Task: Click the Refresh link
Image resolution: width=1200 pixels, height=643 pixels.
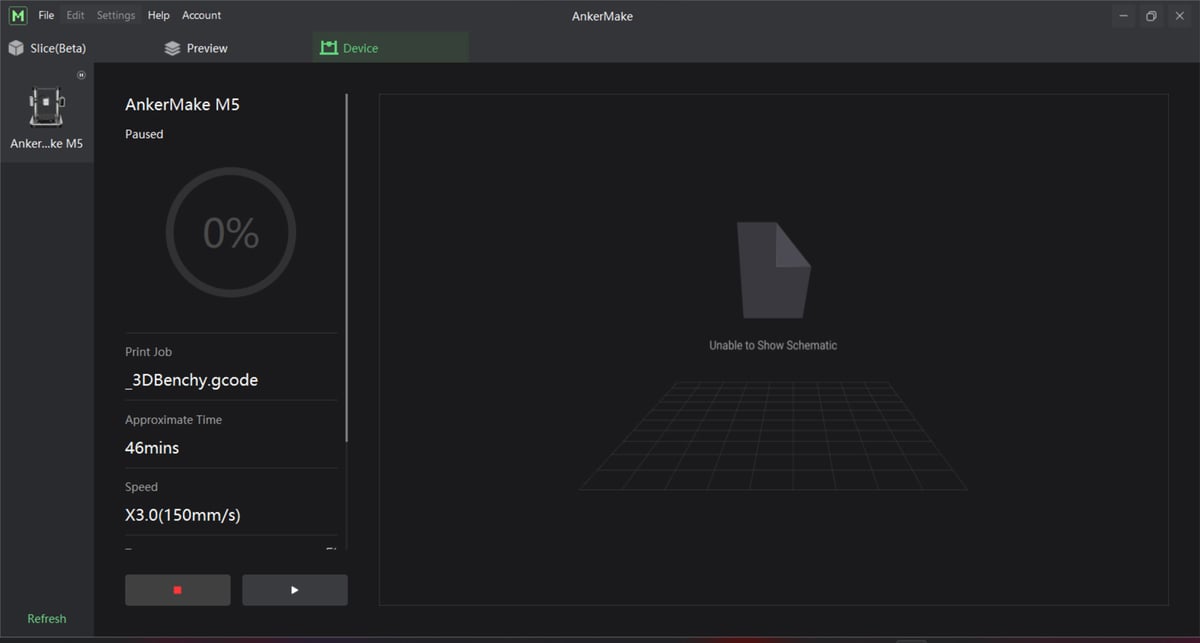Action: coord(47,619)
